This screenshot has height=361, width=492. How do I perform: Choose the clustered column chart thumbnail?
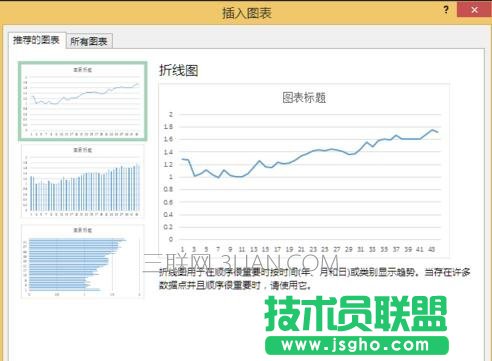click(83, 181)
